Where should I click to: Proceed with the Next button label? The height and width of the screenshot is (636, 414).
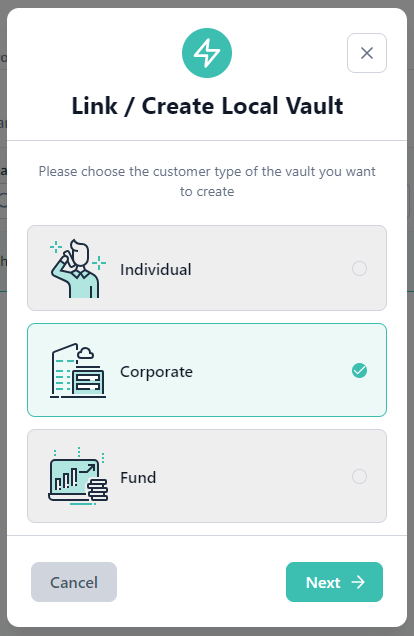(323, 582)
